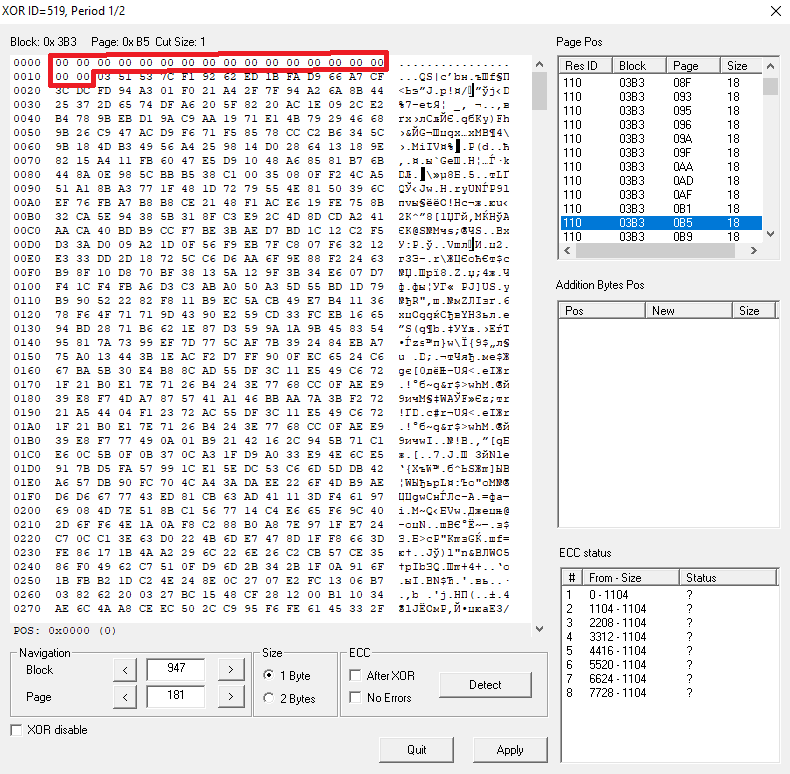Select the 2 Bytes size option

(290, 698)
